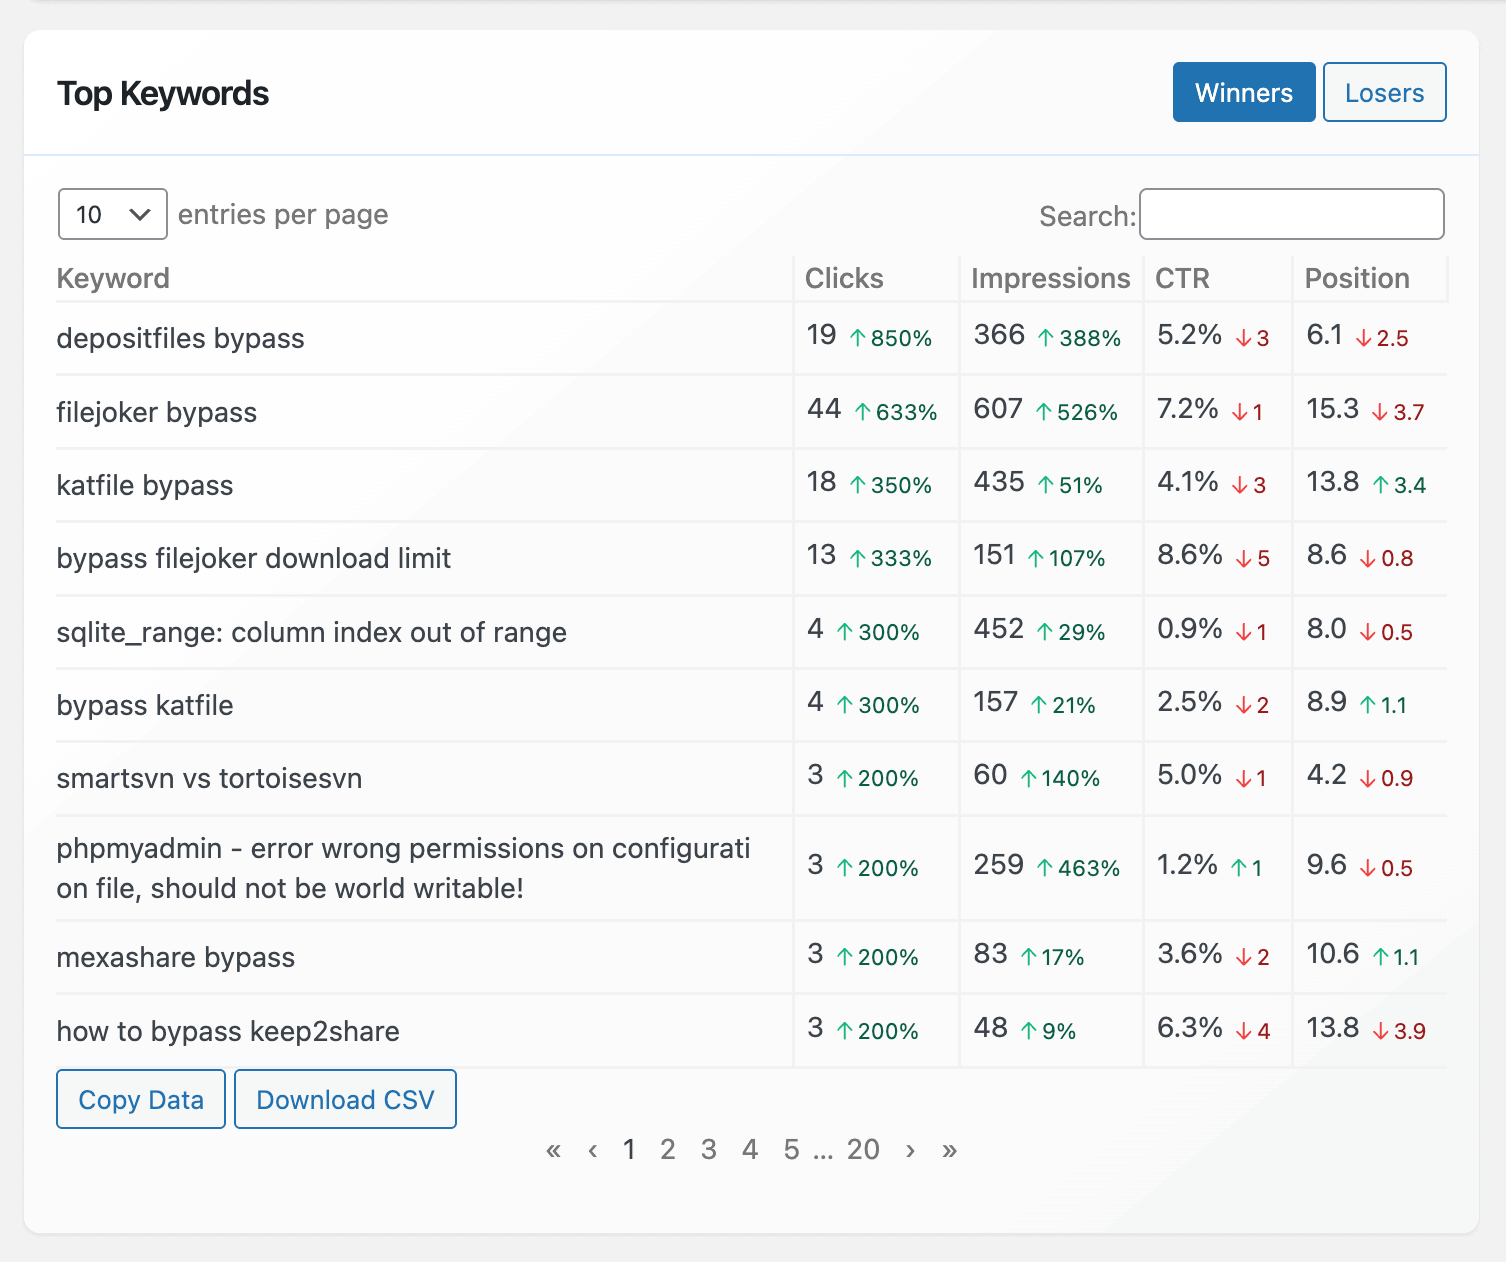Sort results by Position column
The height and width of the screenshot is (1262, 1506).
[x=1356, y=278]
